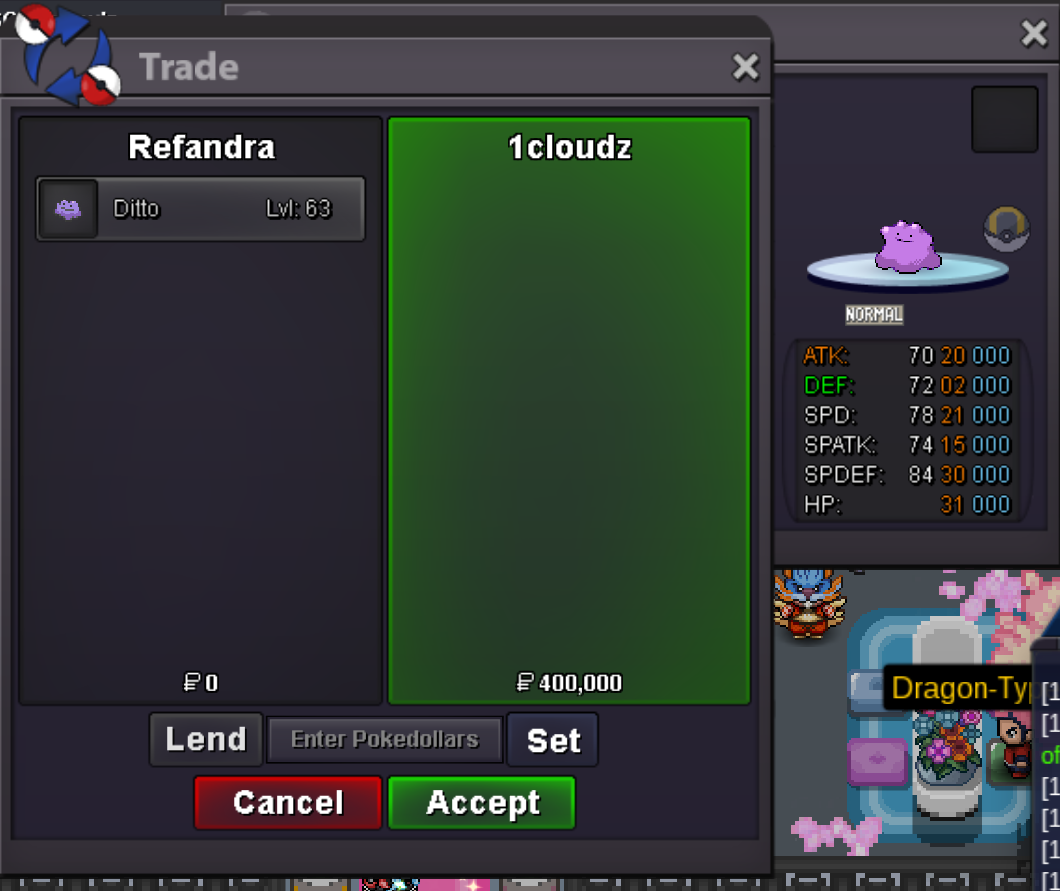Close the Pokemon summary panel behind
Image resolution: width=1060 pixels, height=891 pixels.
[1034, 32]
